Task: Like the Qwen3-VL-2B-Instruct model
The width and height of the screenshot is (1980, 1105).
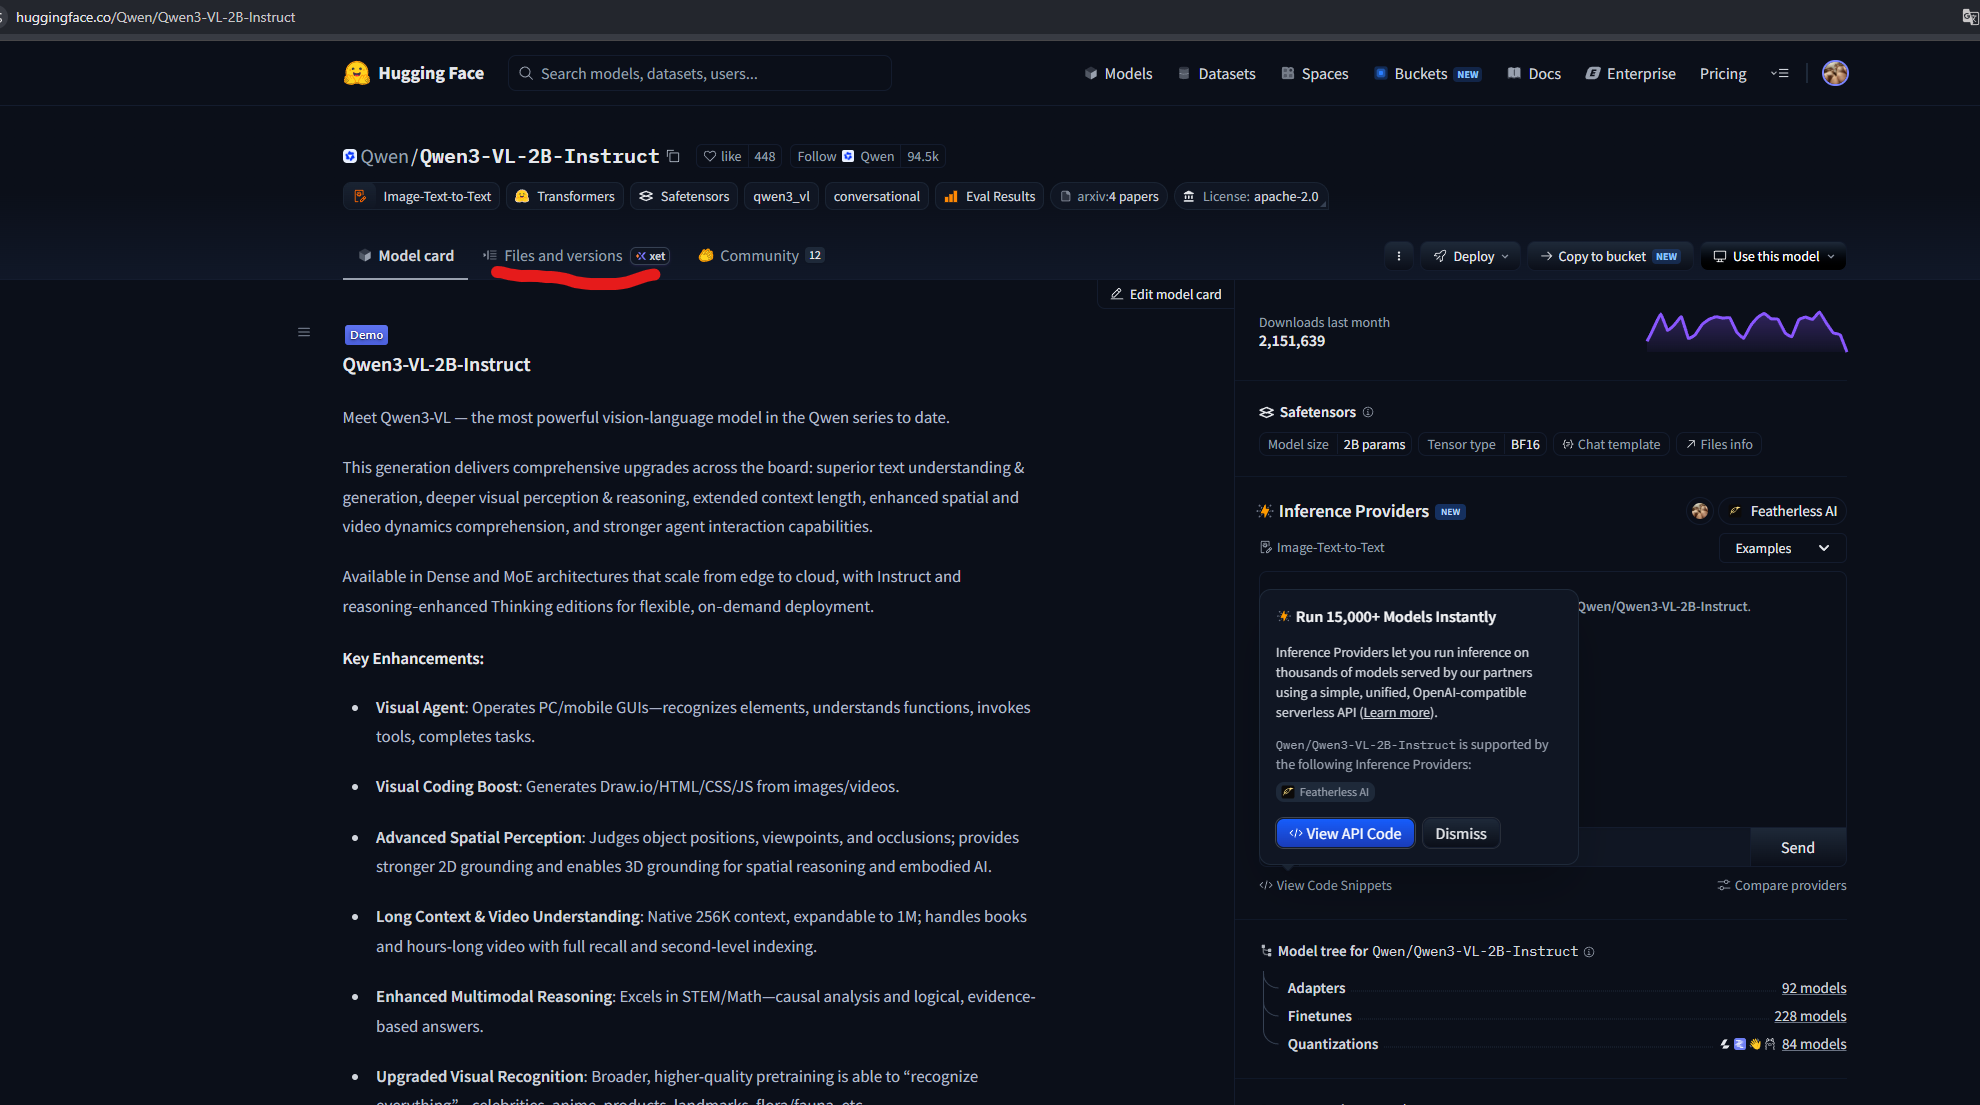Action: (x=722, y=156)
